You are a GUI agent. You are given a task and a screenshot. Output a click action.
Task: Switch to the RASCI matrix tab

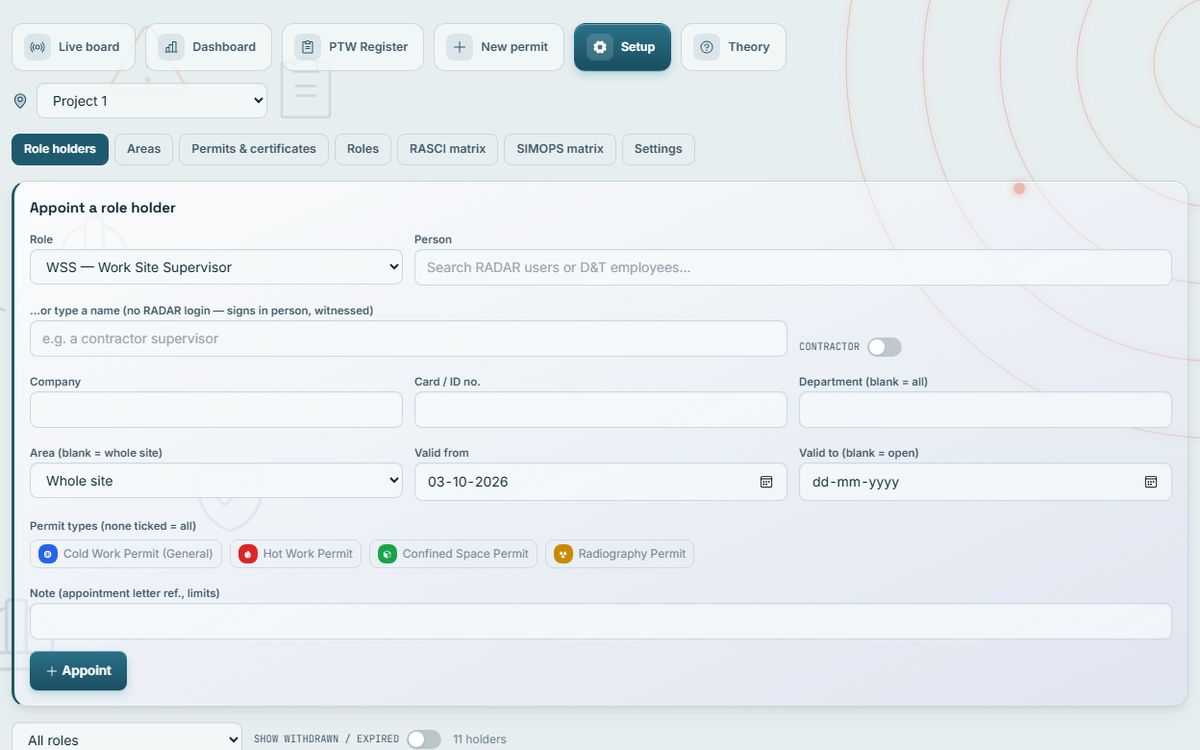[x=447, y=149]
